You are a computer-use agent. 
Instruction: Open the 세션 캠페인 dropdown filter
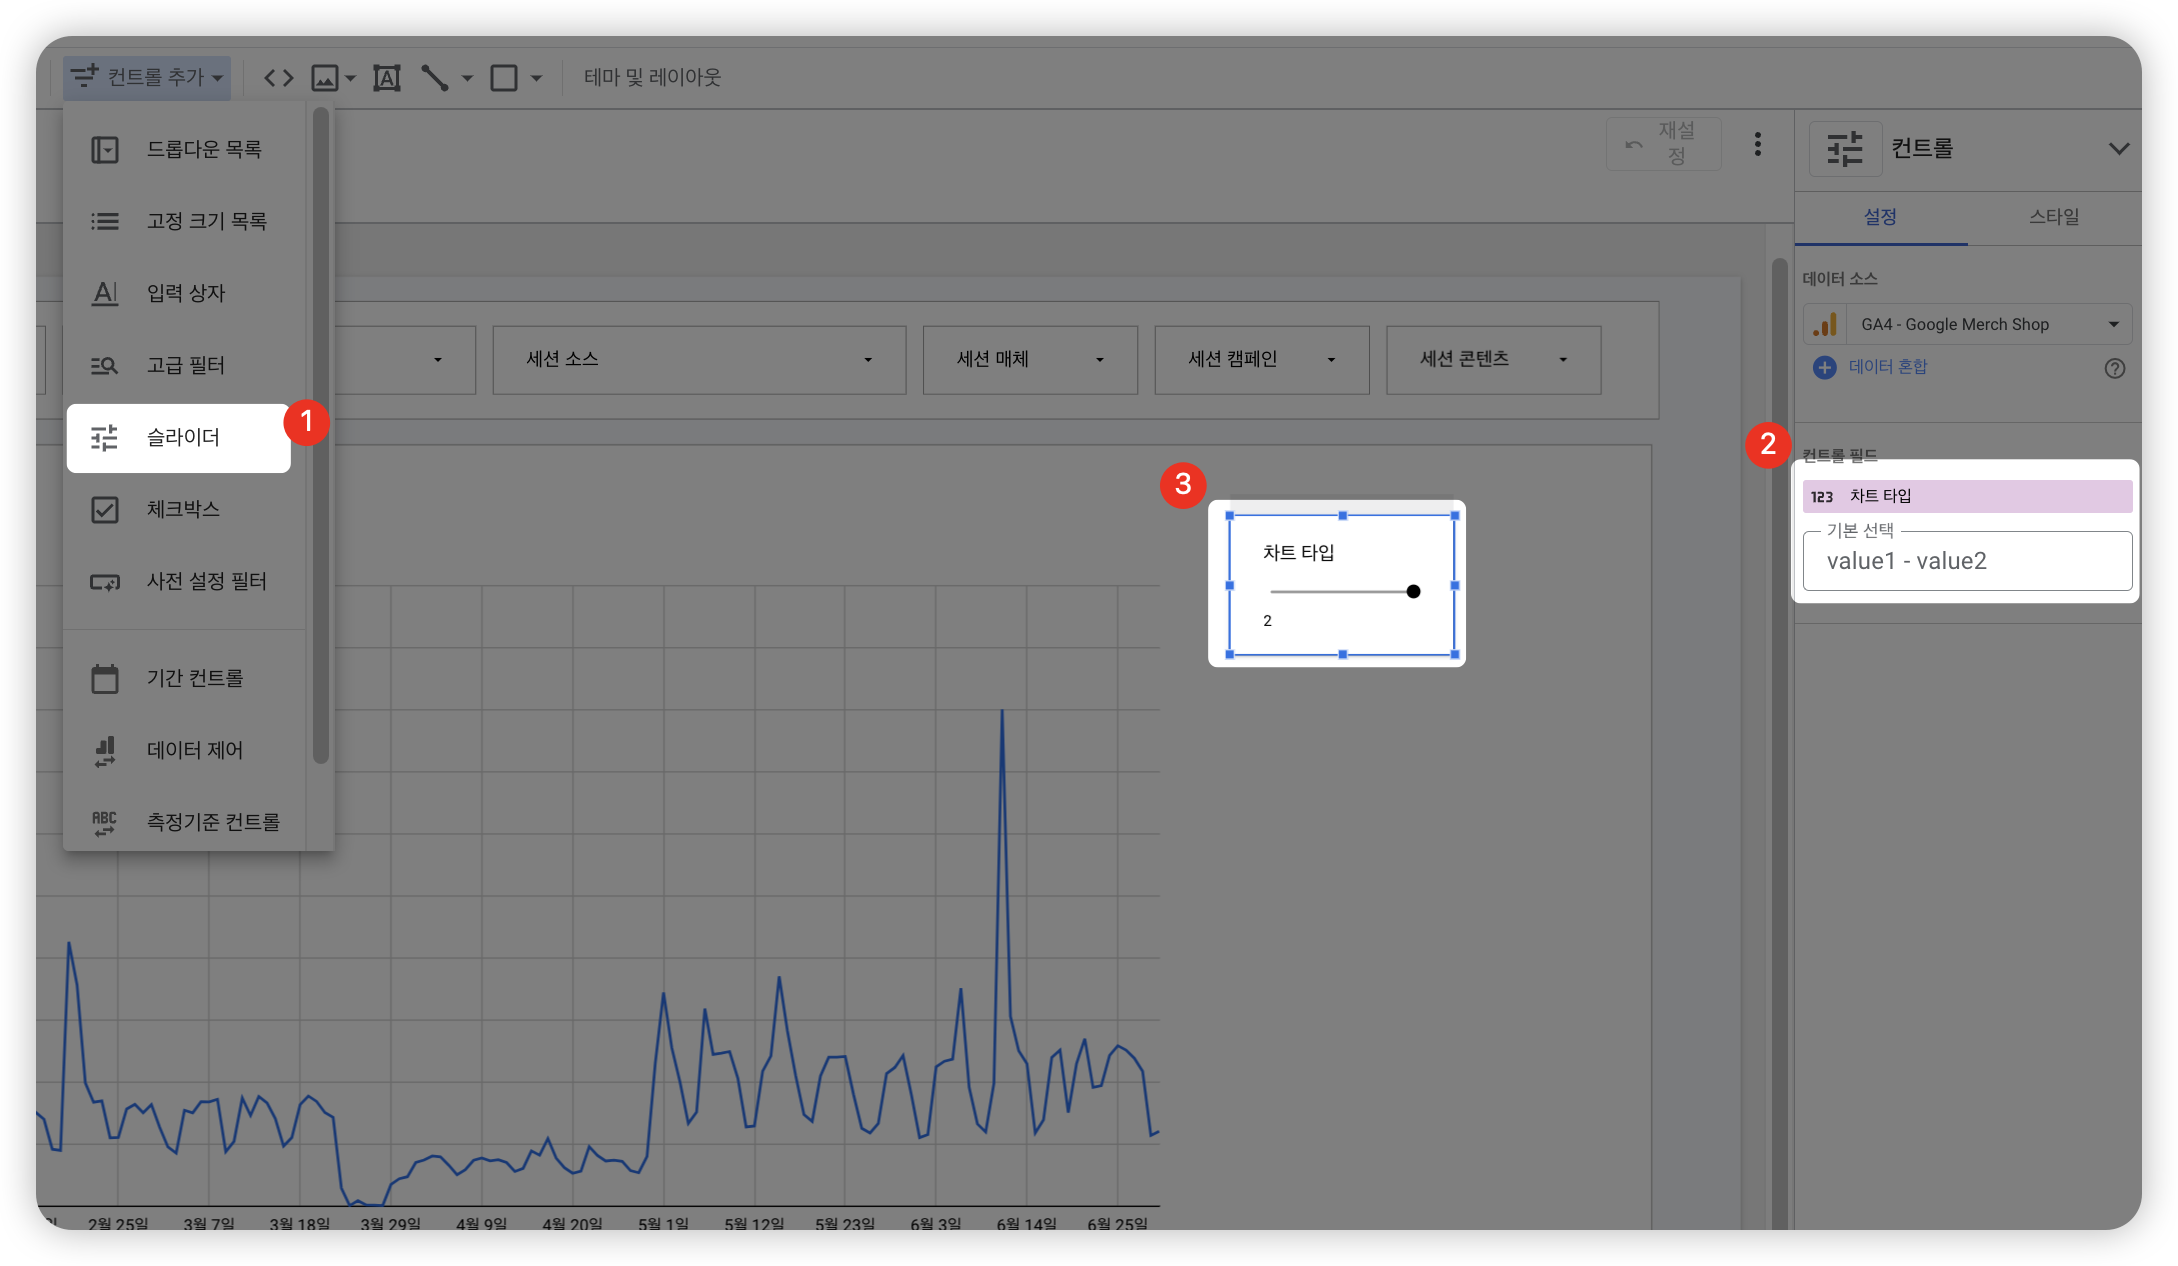1262,359
